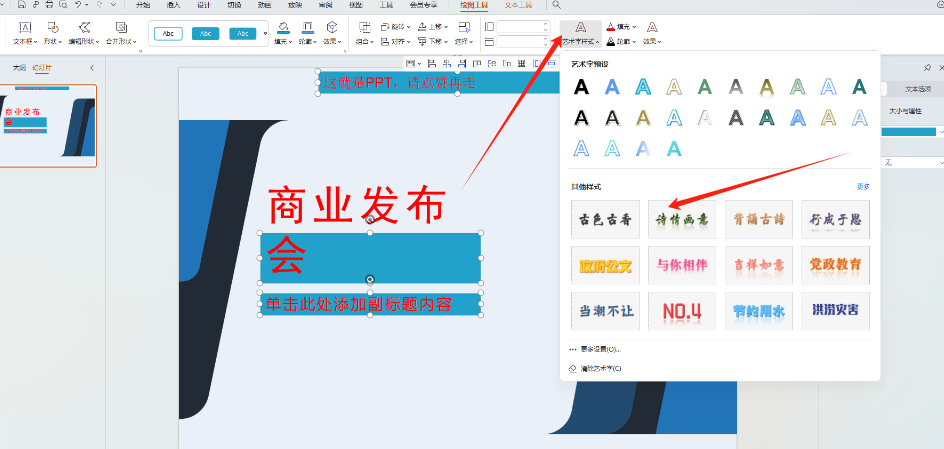Choose the NO.4 WordArt style

(x=682, y=311)
